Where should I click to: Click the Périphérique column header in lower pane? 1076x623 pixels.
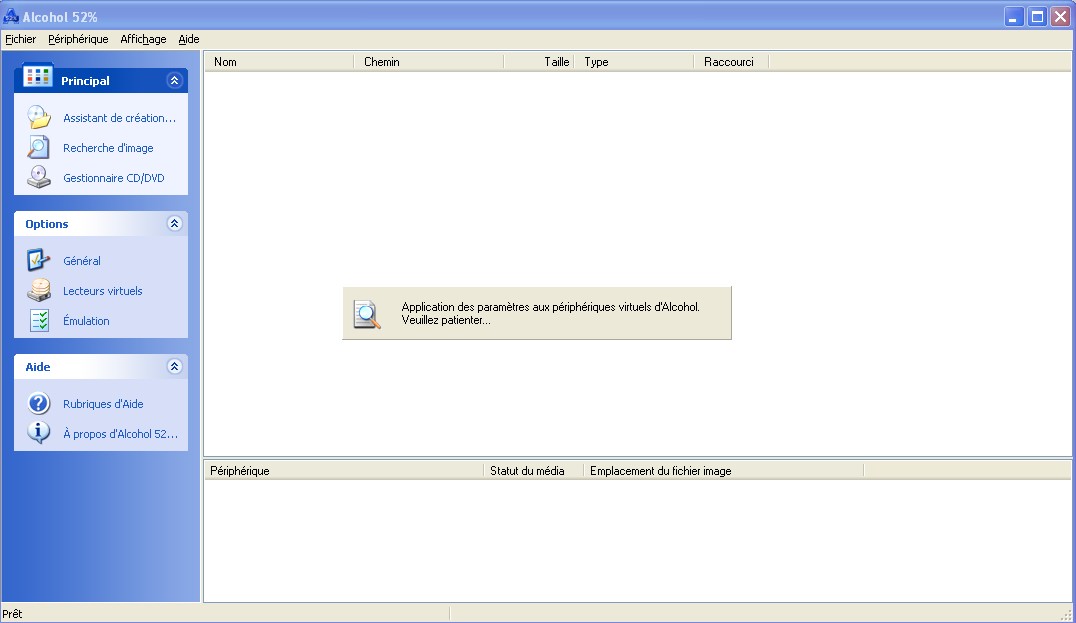(344, 471)
